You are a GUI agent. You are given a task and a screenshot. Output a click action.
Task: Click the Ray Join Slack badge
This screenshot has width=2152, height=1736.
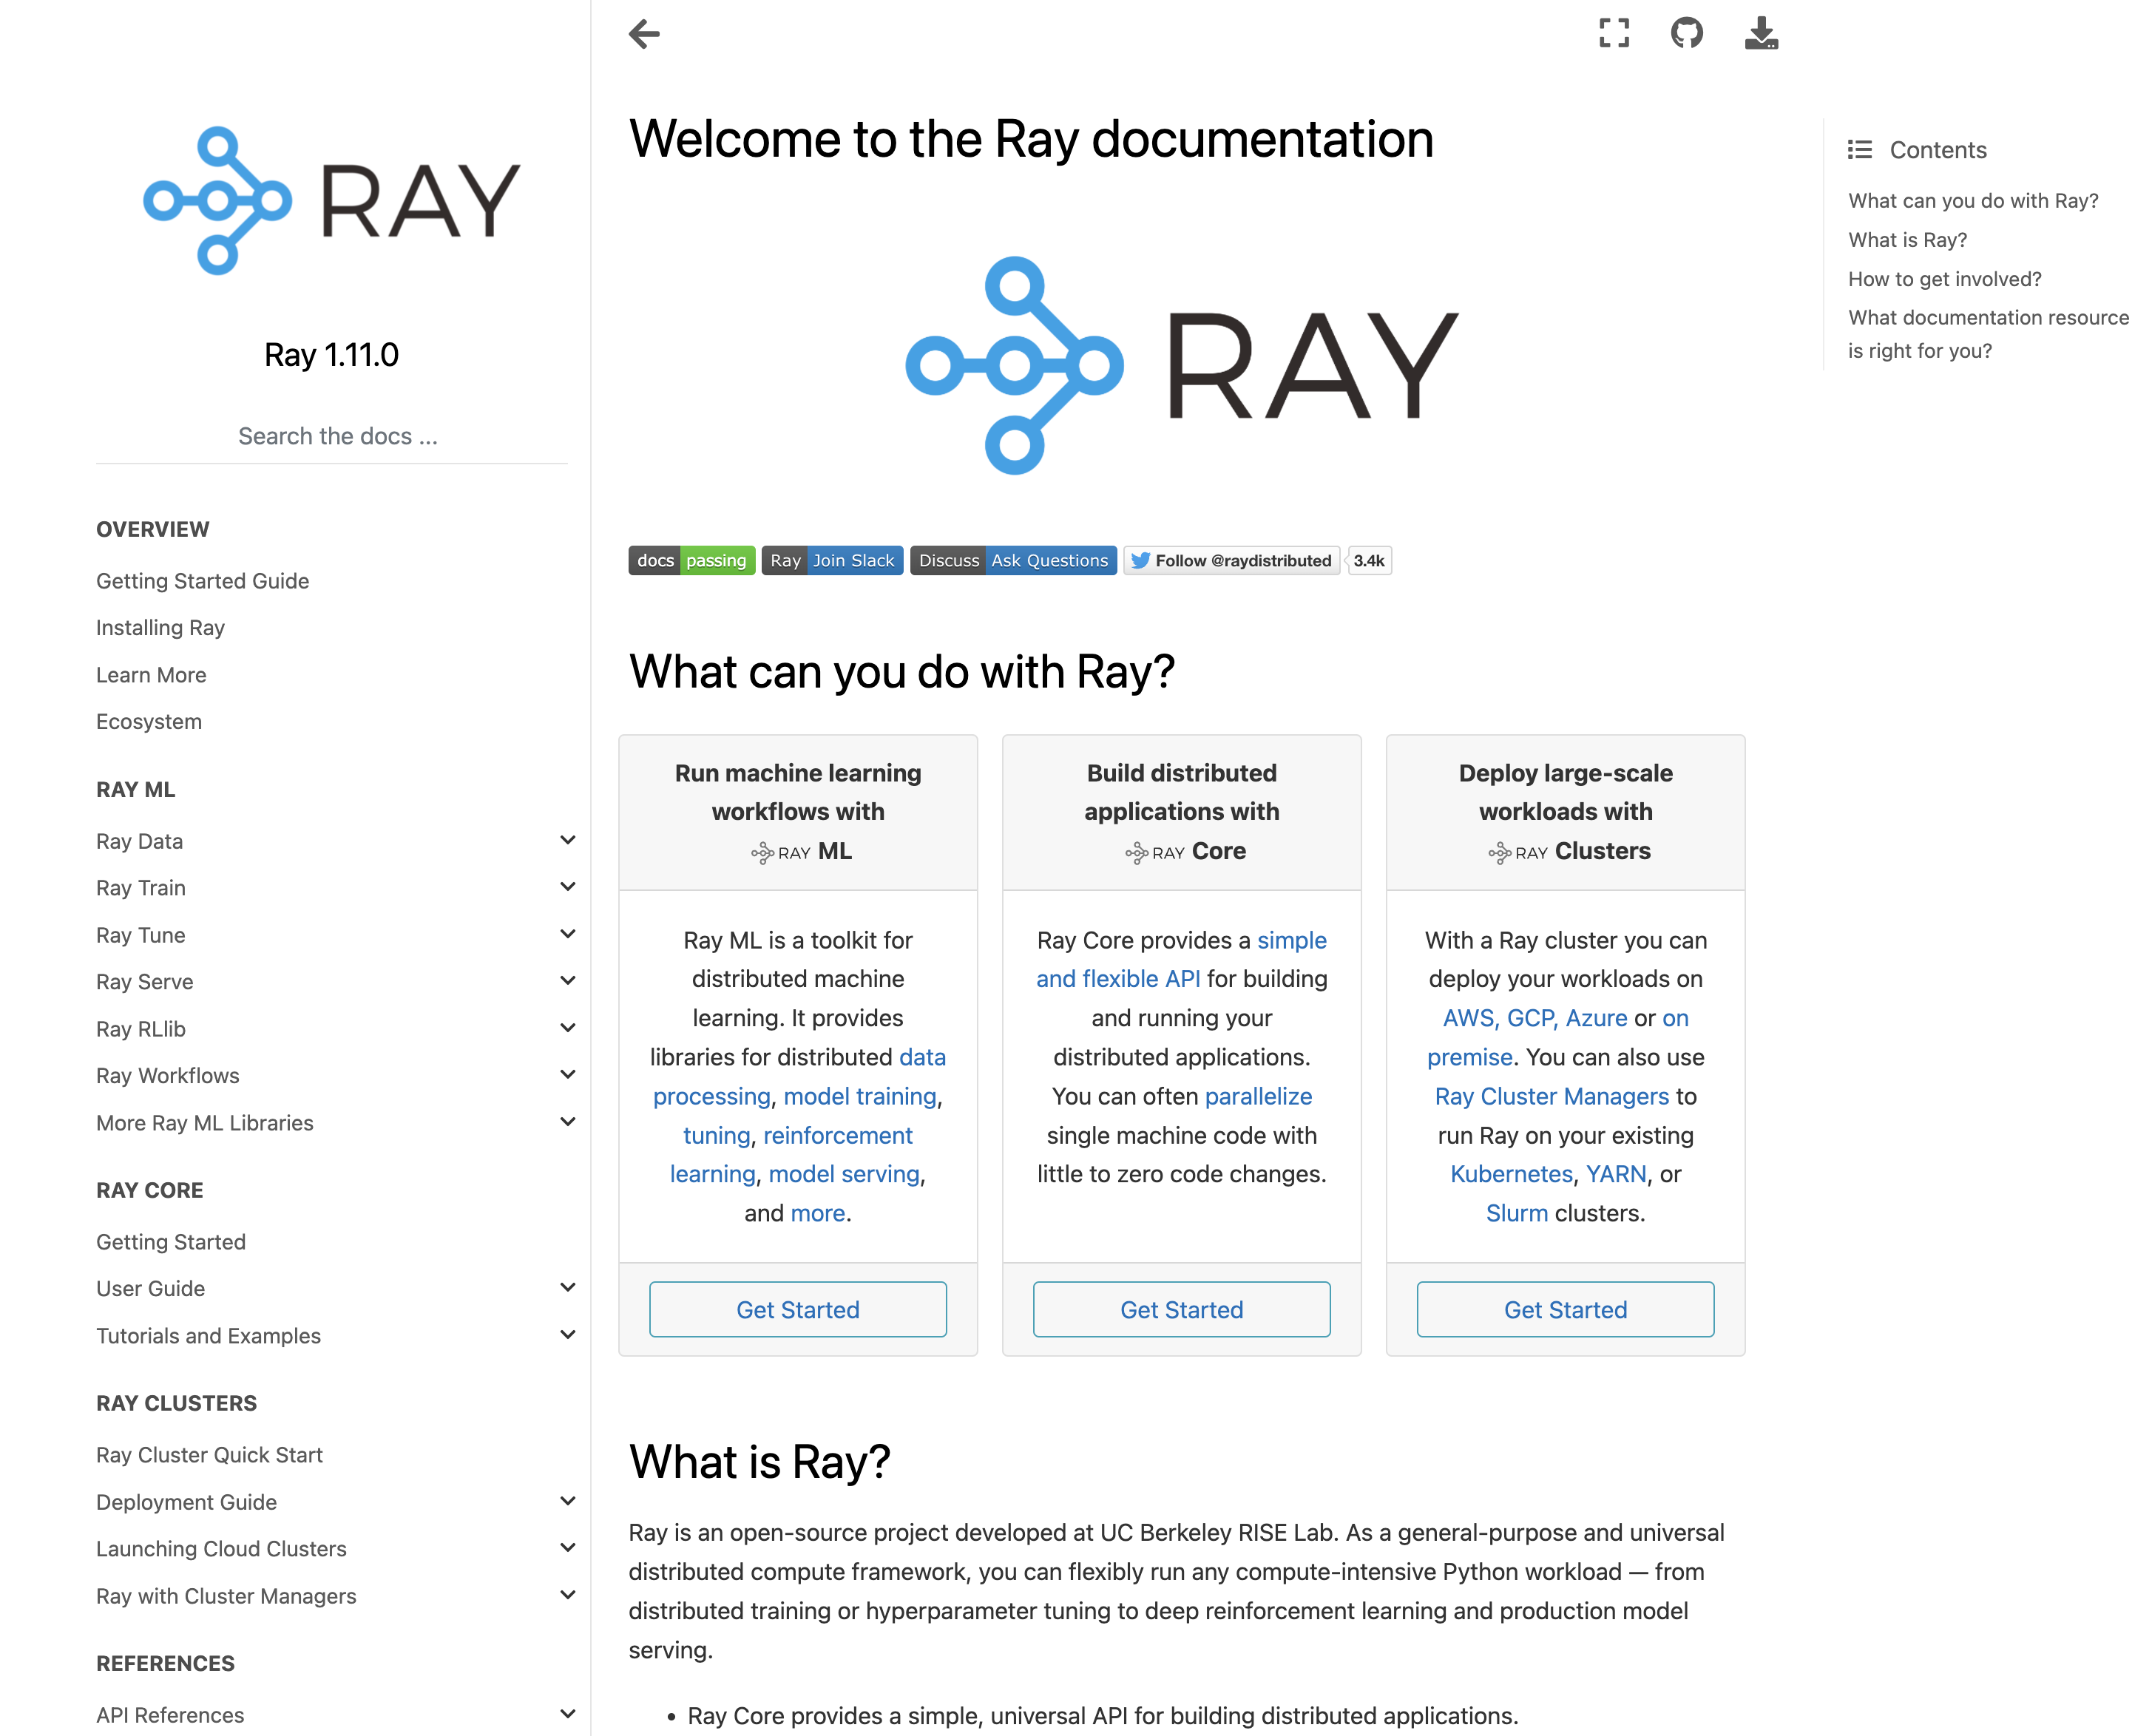[832, 560]
